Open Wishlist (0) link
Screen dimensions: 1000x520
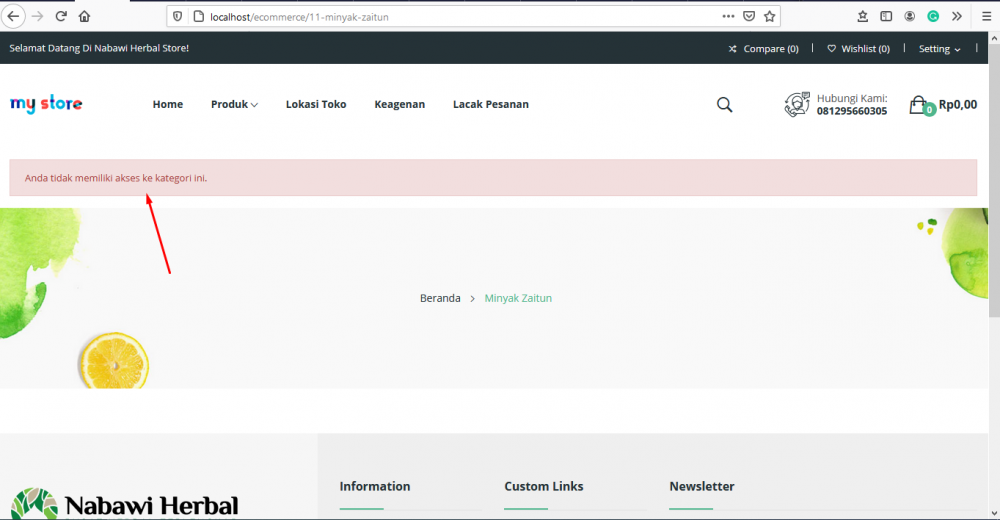click(858, 48)
